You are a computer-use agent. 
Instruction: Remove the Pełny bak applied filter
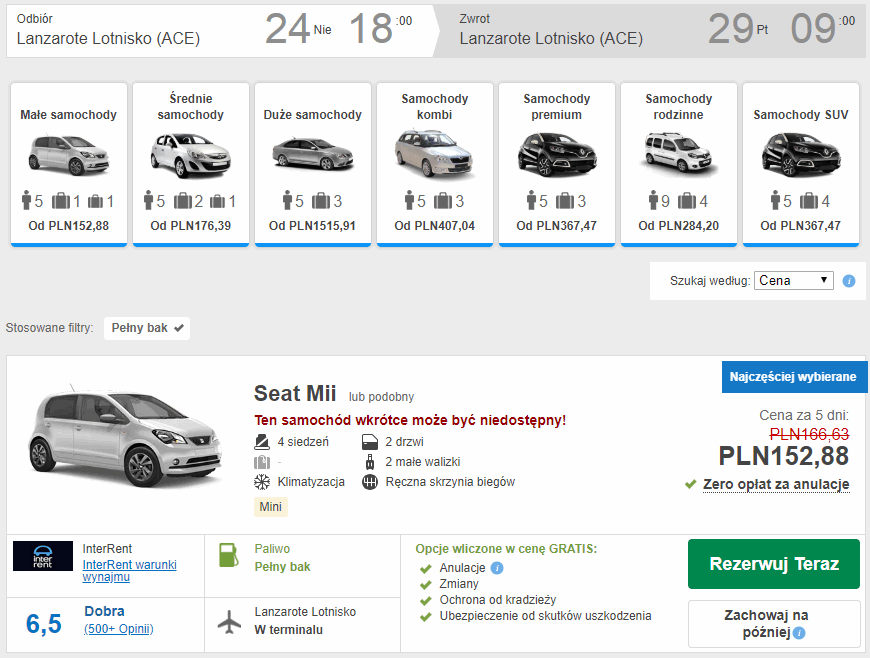tap(179, 328)
